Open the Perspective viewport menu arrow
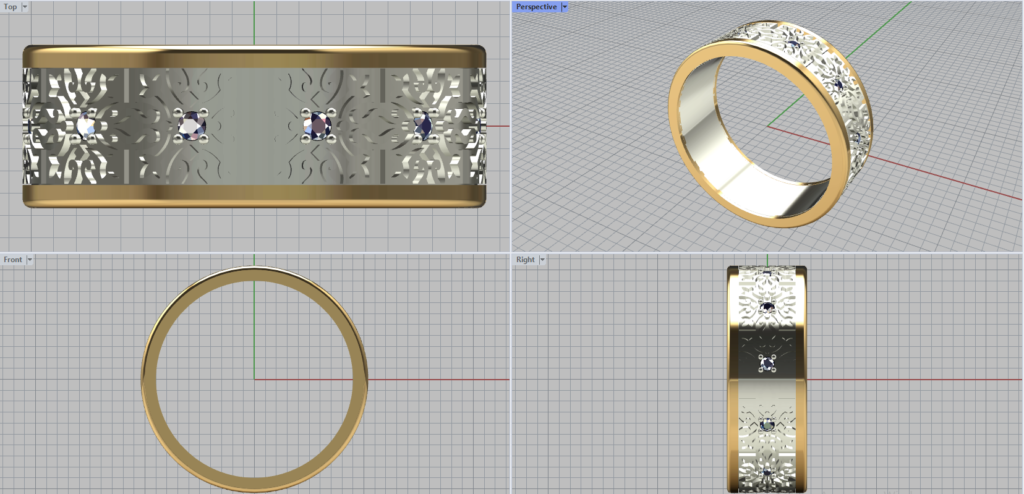The height and width of the screenshot is (494, 1024). [565, 6]
